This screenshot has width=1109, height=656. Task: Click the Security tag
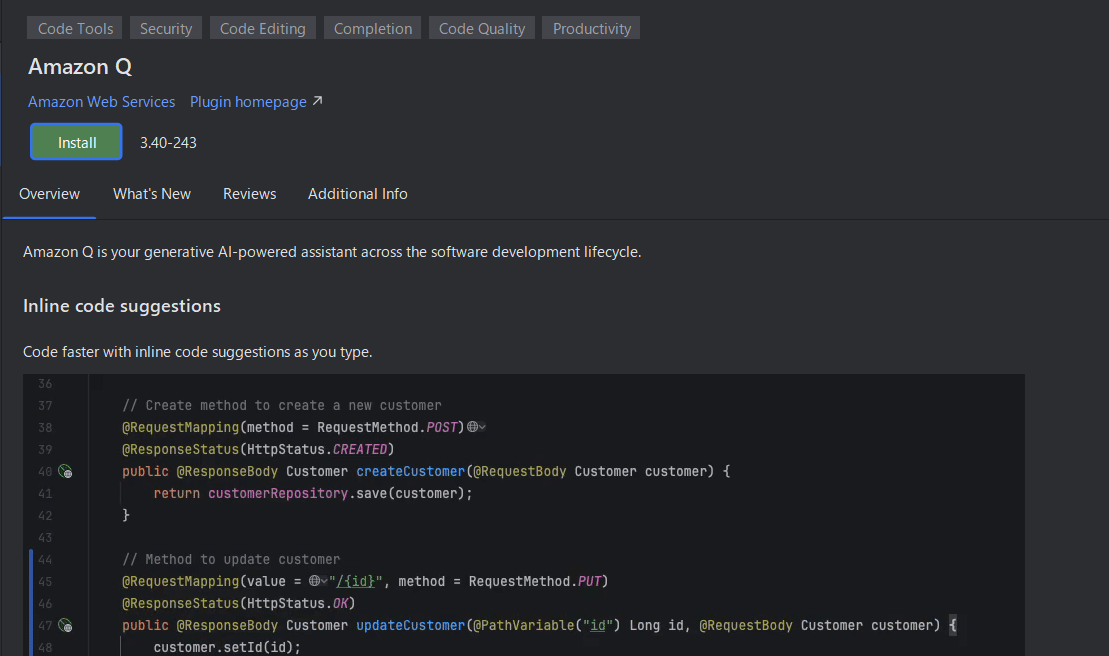pyautogui.click(x=166, y=28)
